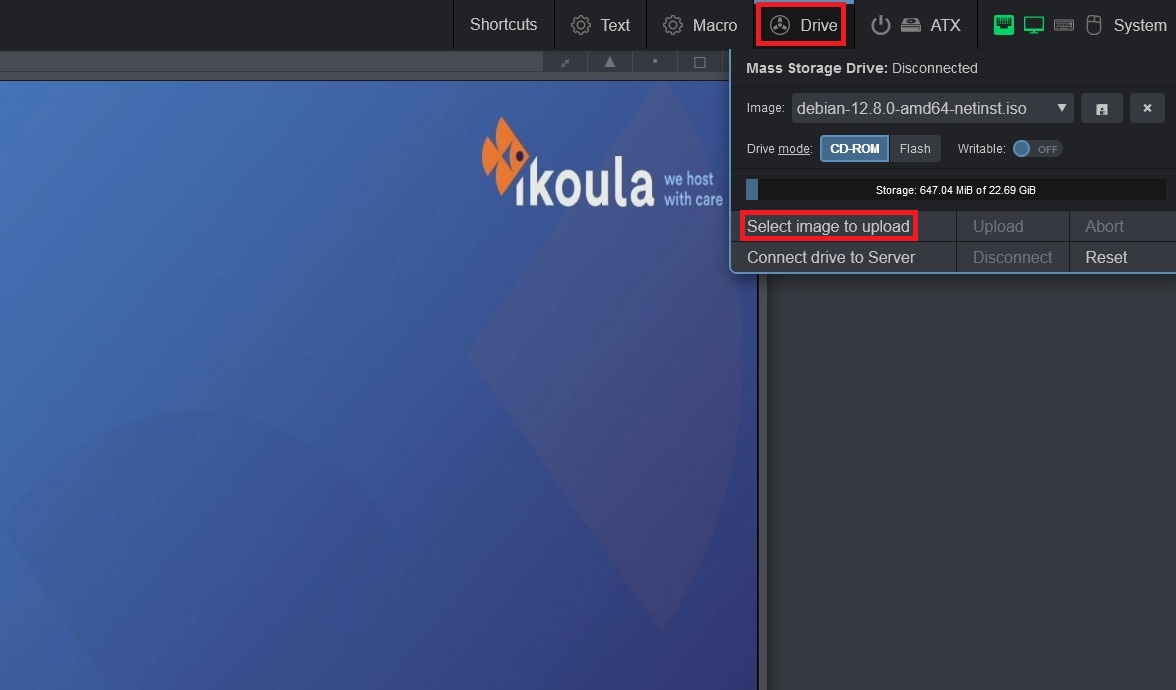Screen dimensions: 1176x690
Task: Toggle the Writable switch
Action: coord(1036,148)
